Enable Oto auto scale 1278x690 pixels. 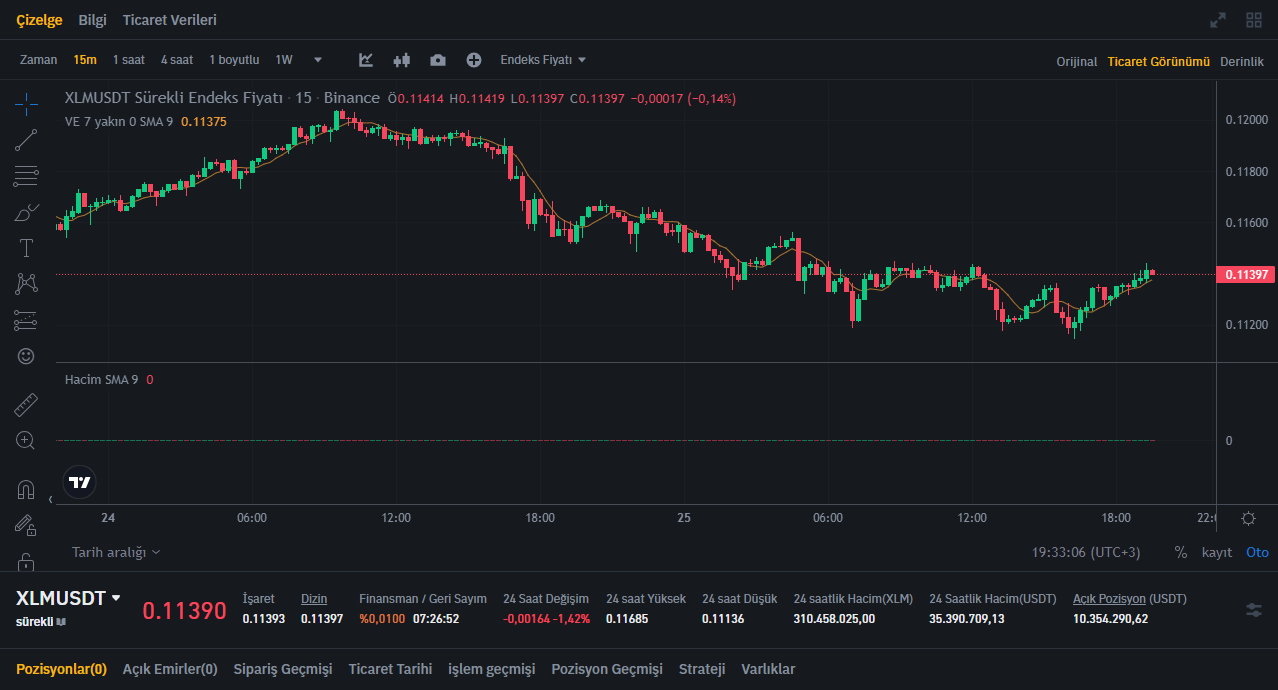(1257, 552)
